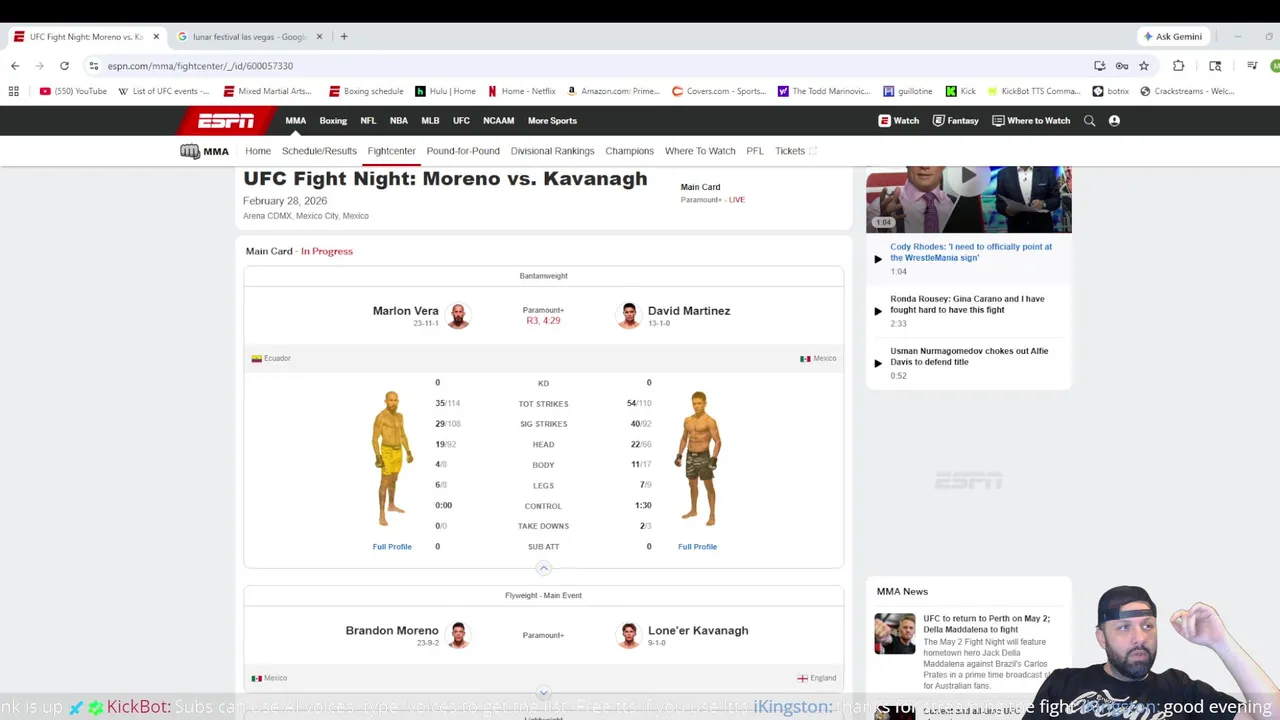Click David Martinez's headshot
The height and width of the screenshot is (720, 1280).
coord(628,315)
